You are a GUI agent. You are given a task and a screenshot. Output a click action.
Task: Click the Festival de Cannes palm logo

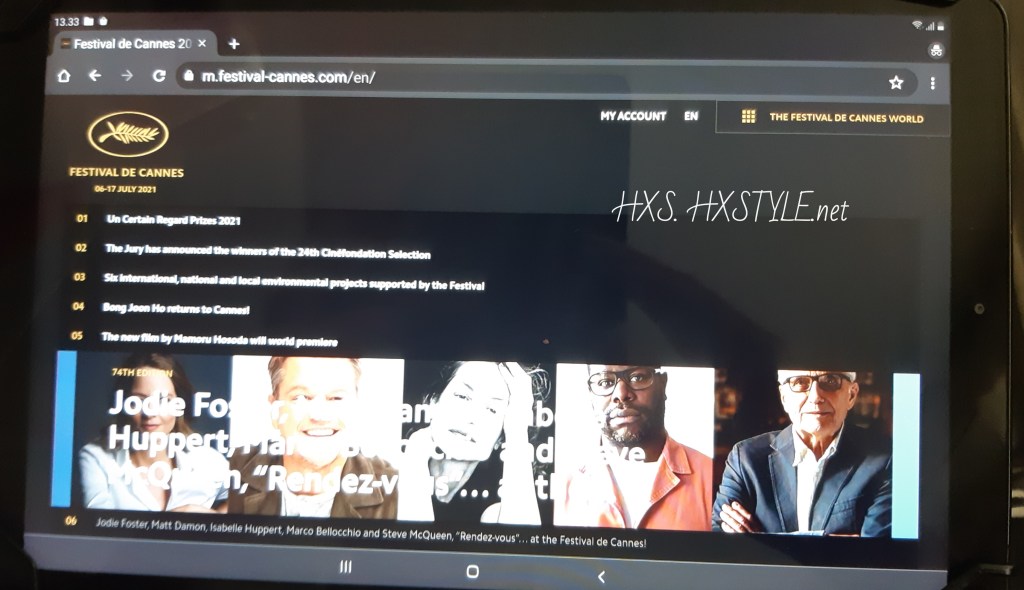127,134
